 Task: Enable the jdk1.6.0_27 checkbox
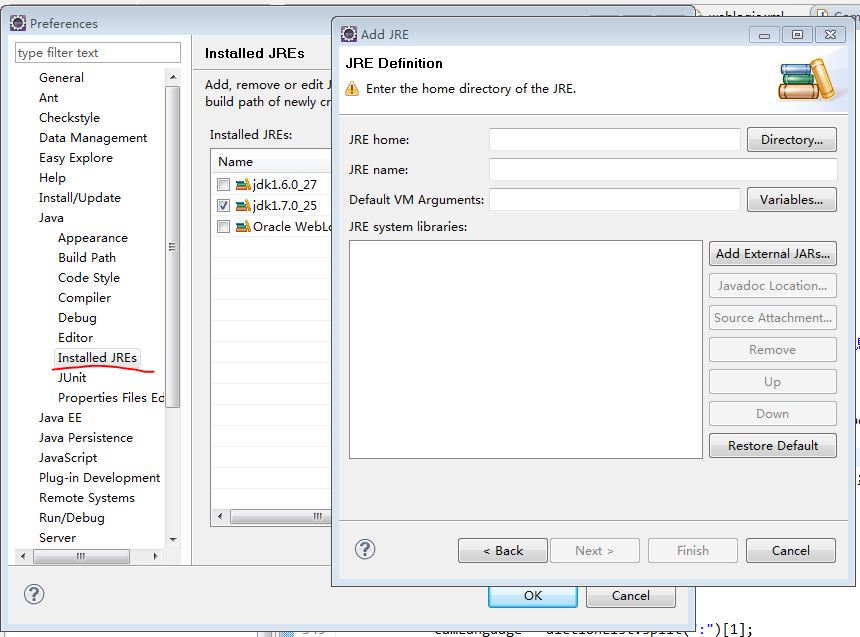tap(223, 184)
